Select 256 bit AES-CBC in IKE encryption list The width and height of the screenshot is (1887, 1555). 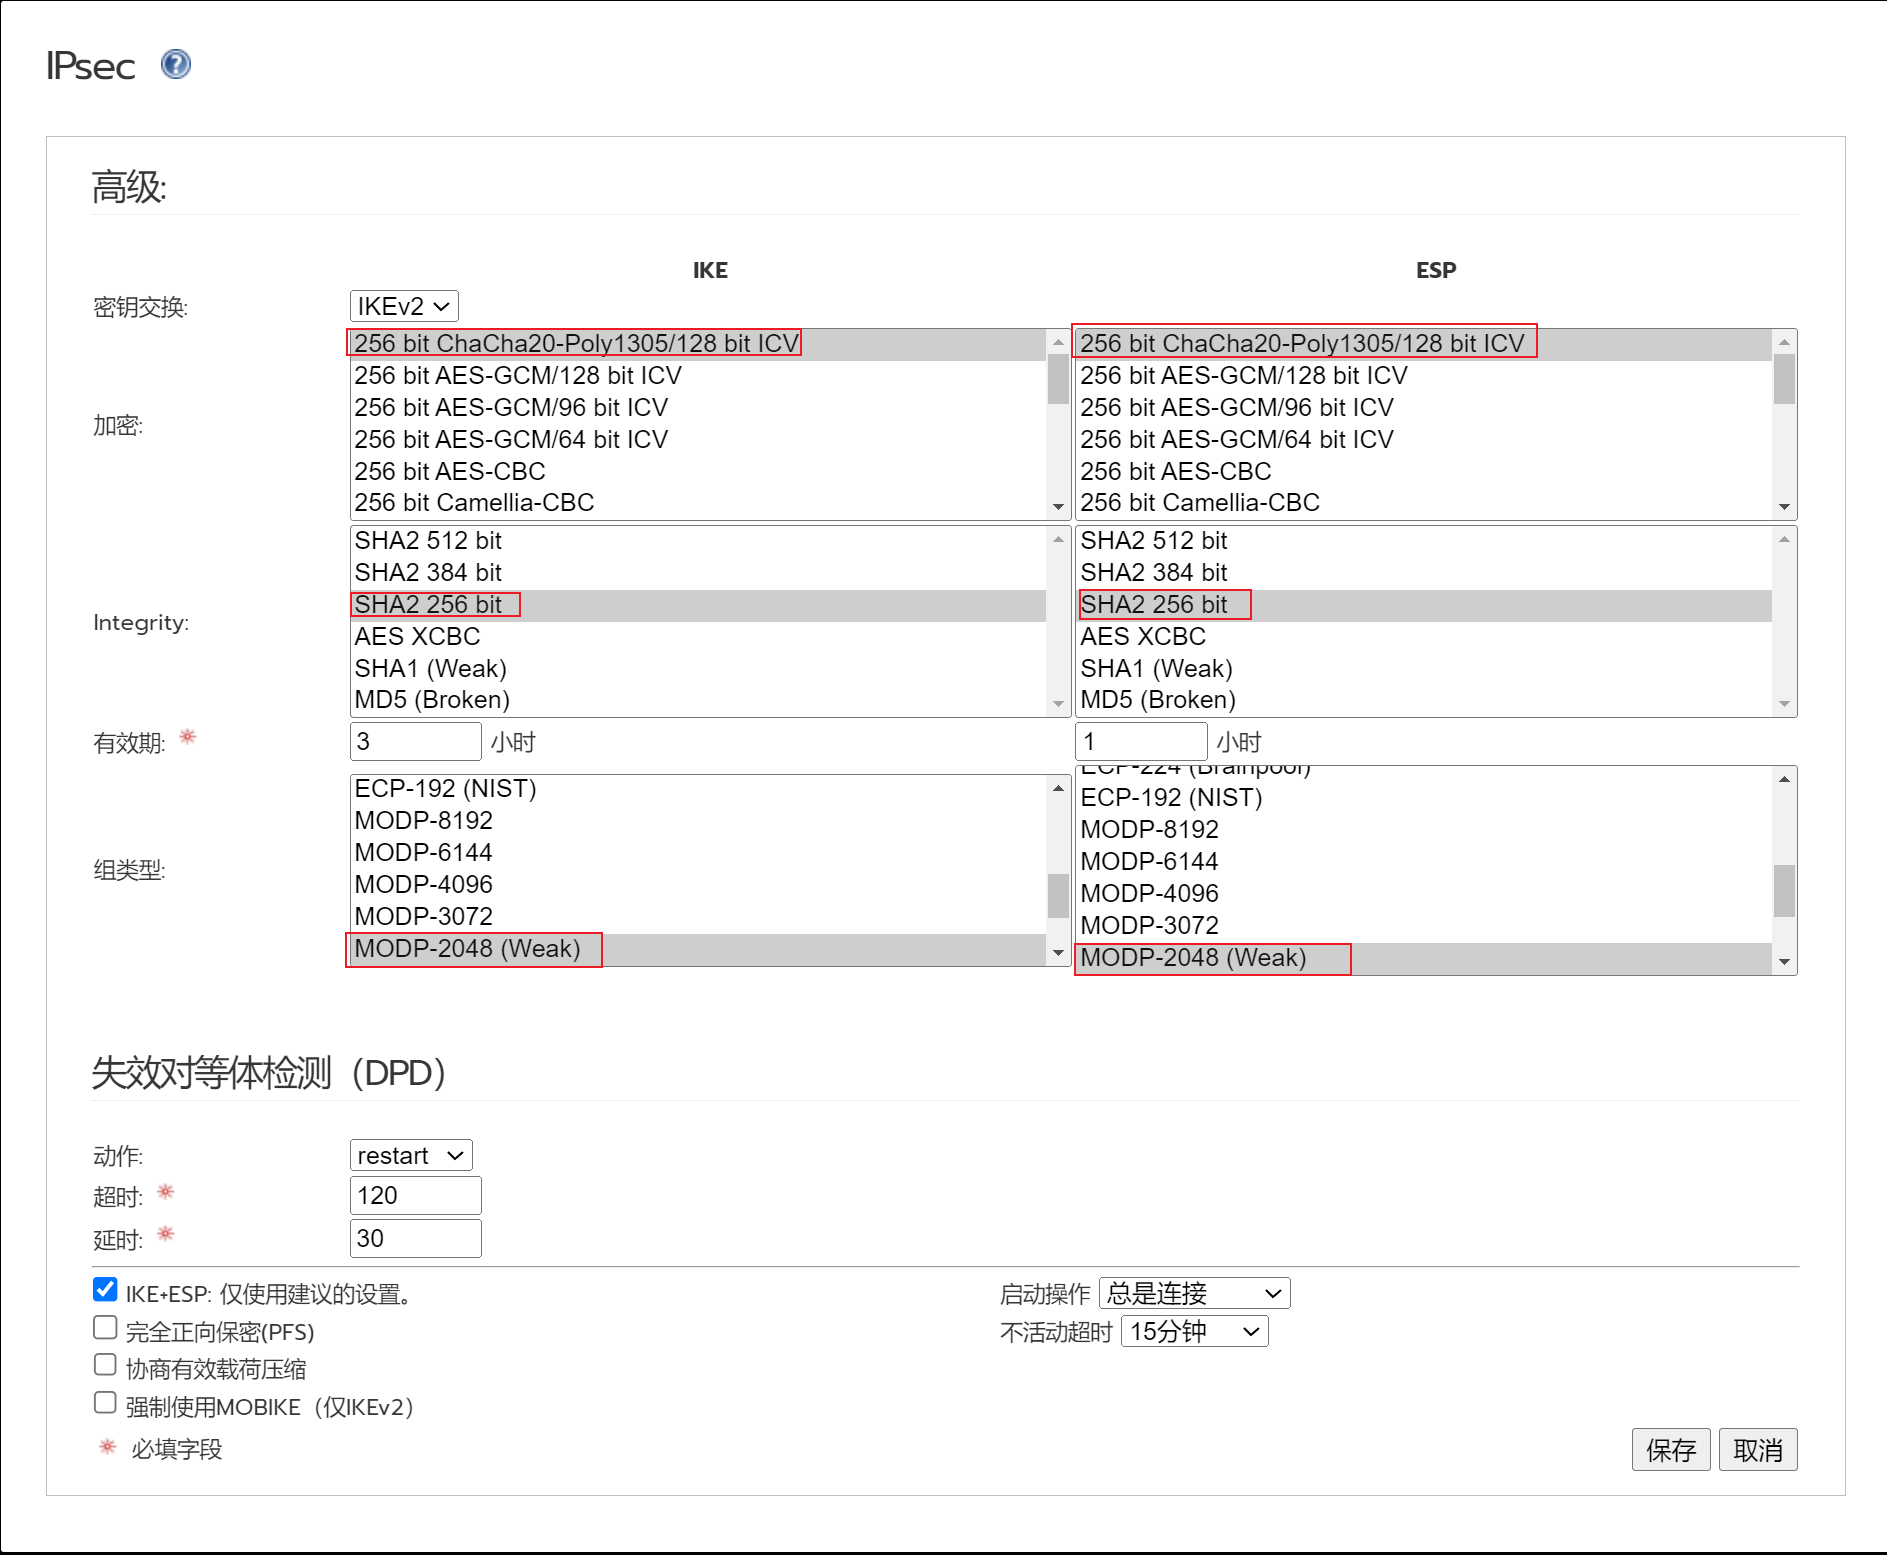tap(450, 471)
